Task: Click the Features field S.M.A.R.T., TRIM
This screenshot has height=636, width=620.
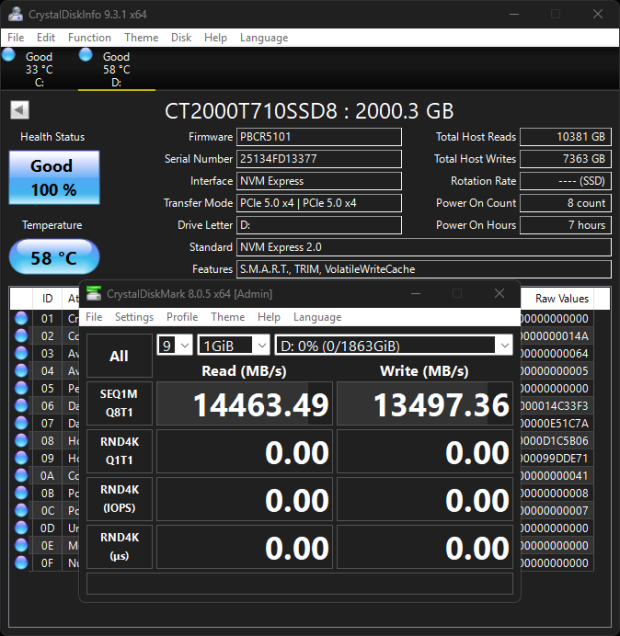Action: coord(424,269)
